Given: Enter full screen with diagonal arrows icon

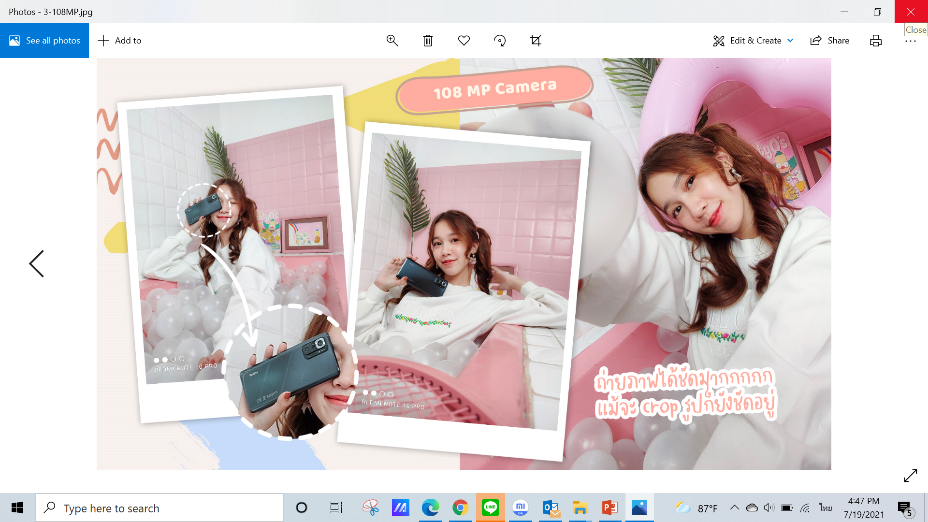Looking at the screenshot, I should [910, 475].
